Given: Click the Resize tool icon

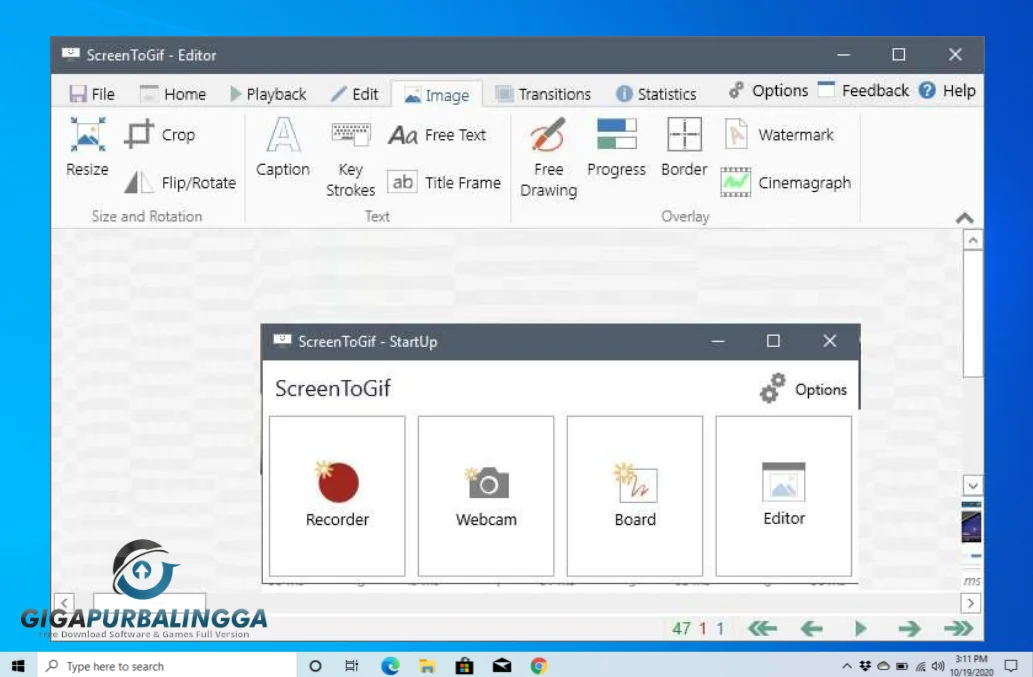Looking at the screenshot, I should (x=87, y=134).
